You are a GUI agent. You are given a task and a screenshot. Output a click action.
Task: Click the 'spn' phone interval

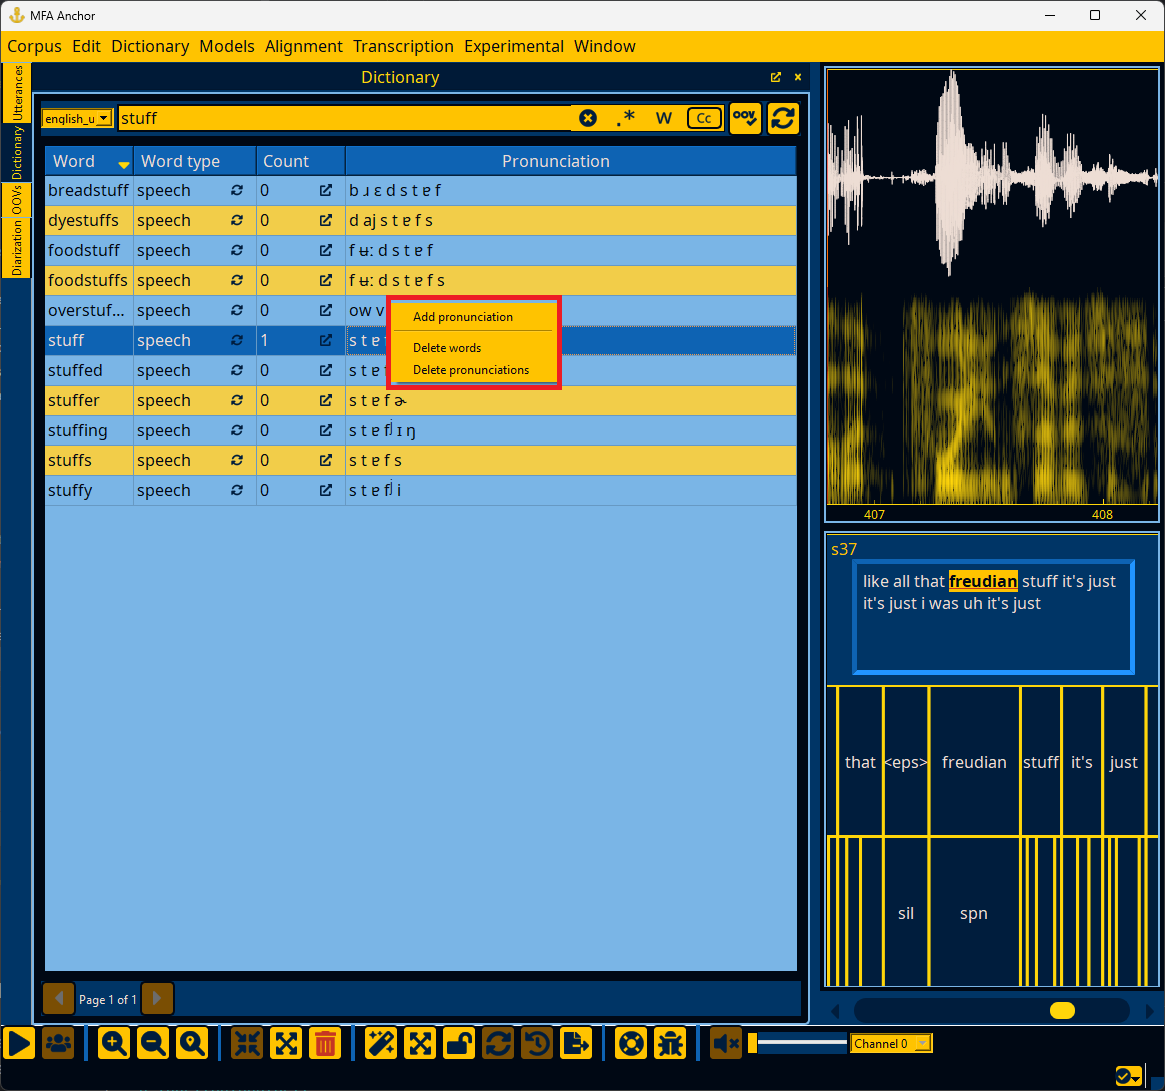click(974, 913)
